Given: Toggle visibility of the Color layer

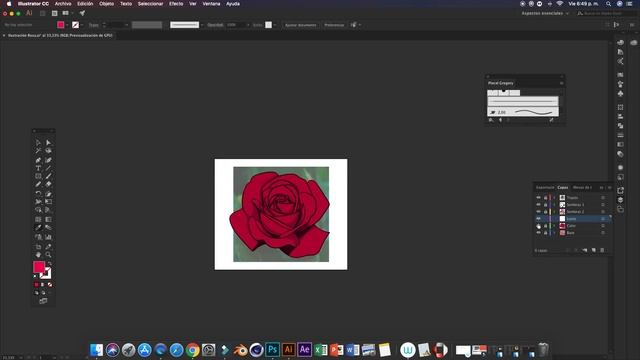Looking at the screenshot, I should point(538,226).
